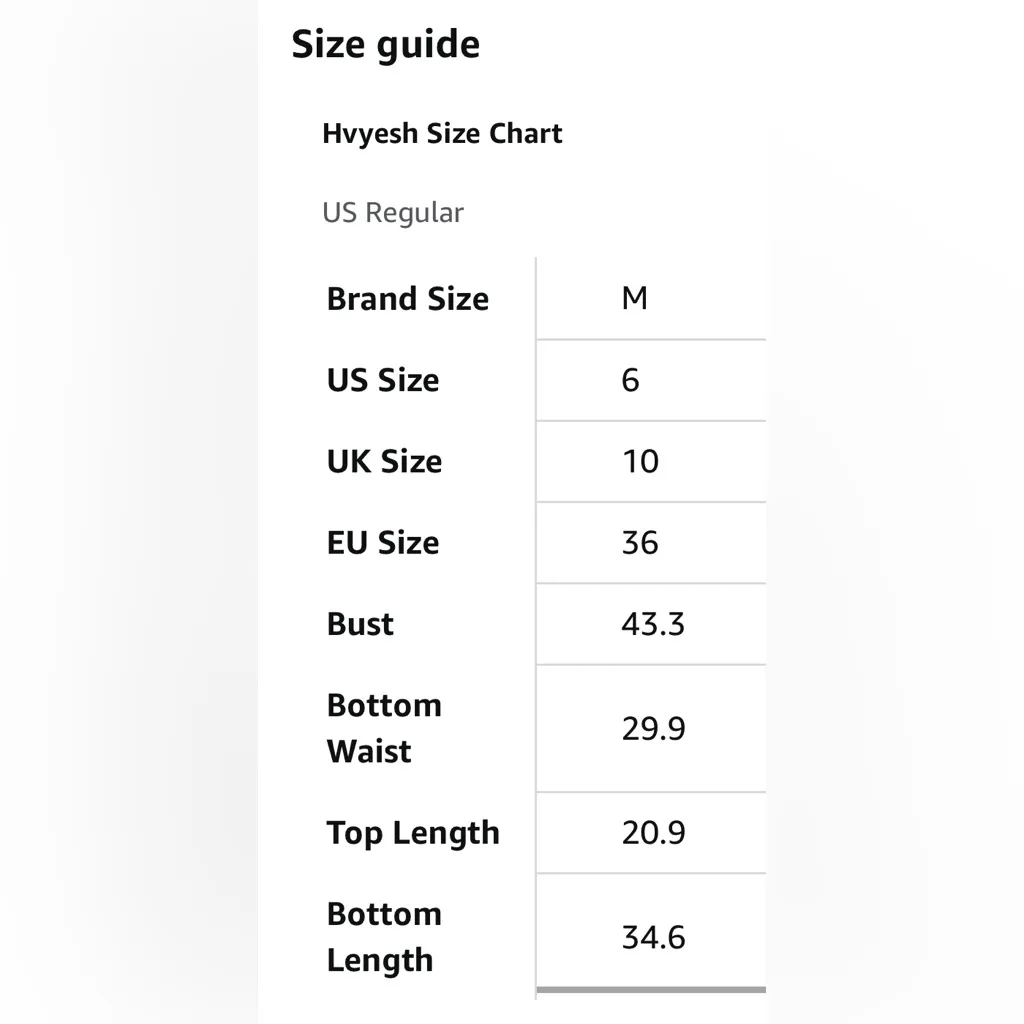This screenshot has height=1024, width=1024.
Task: Click the "Bottom Waist" row label
Action: click(x=384, y=728)
